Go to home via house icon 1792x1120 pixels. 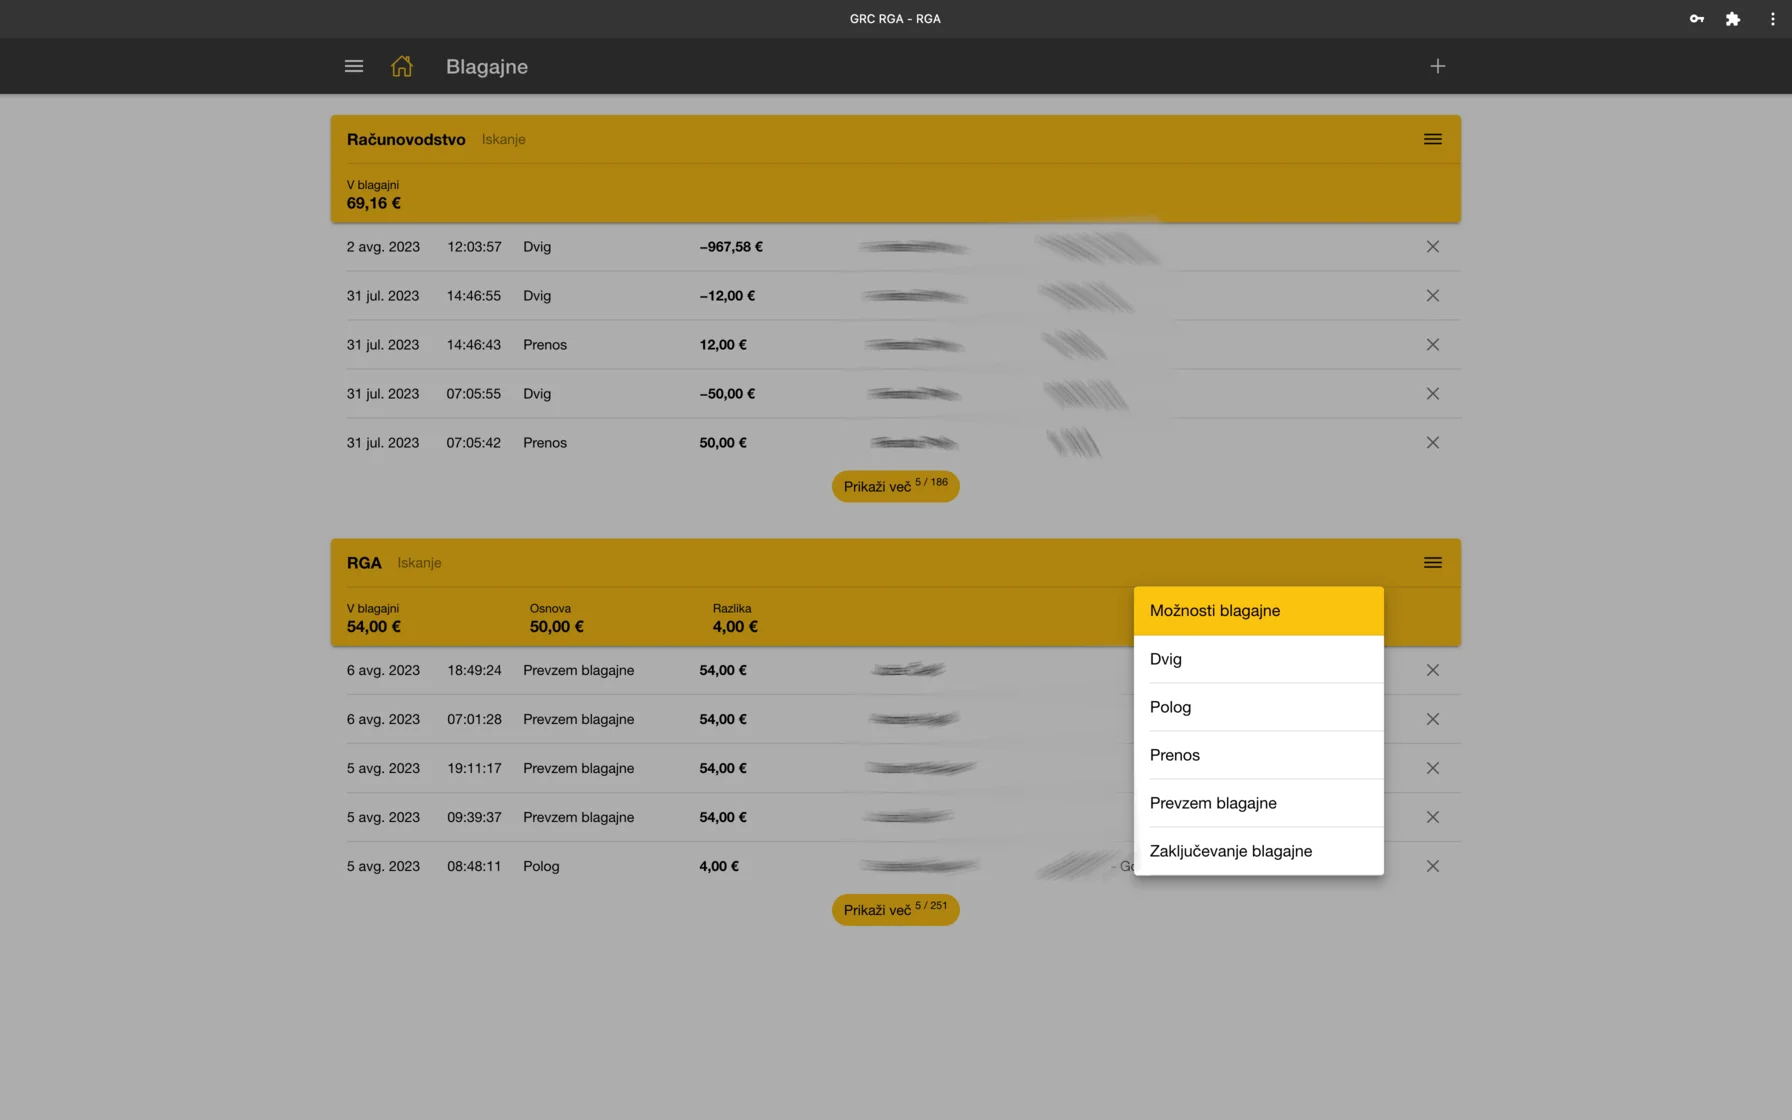point(401,66)
